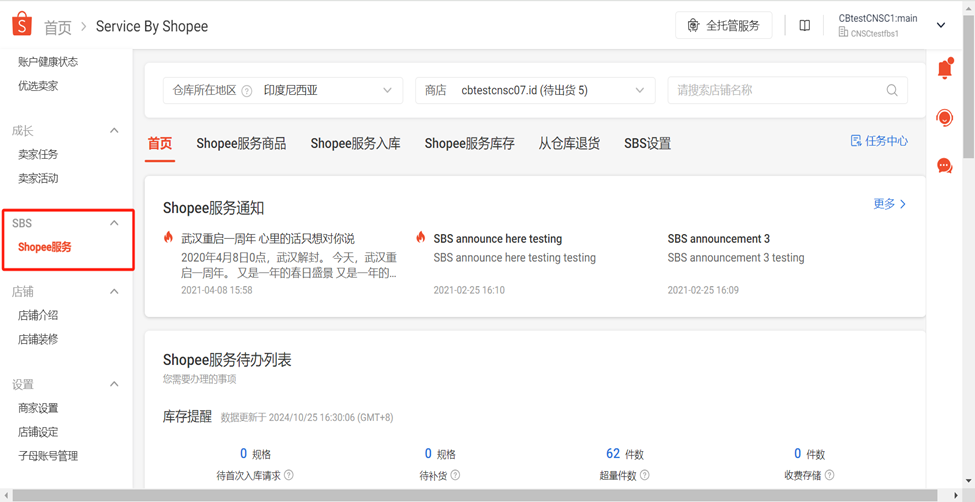Collapse the 店铺 sidebar section
Screen dimensions: 975x502
coord(114,292)
